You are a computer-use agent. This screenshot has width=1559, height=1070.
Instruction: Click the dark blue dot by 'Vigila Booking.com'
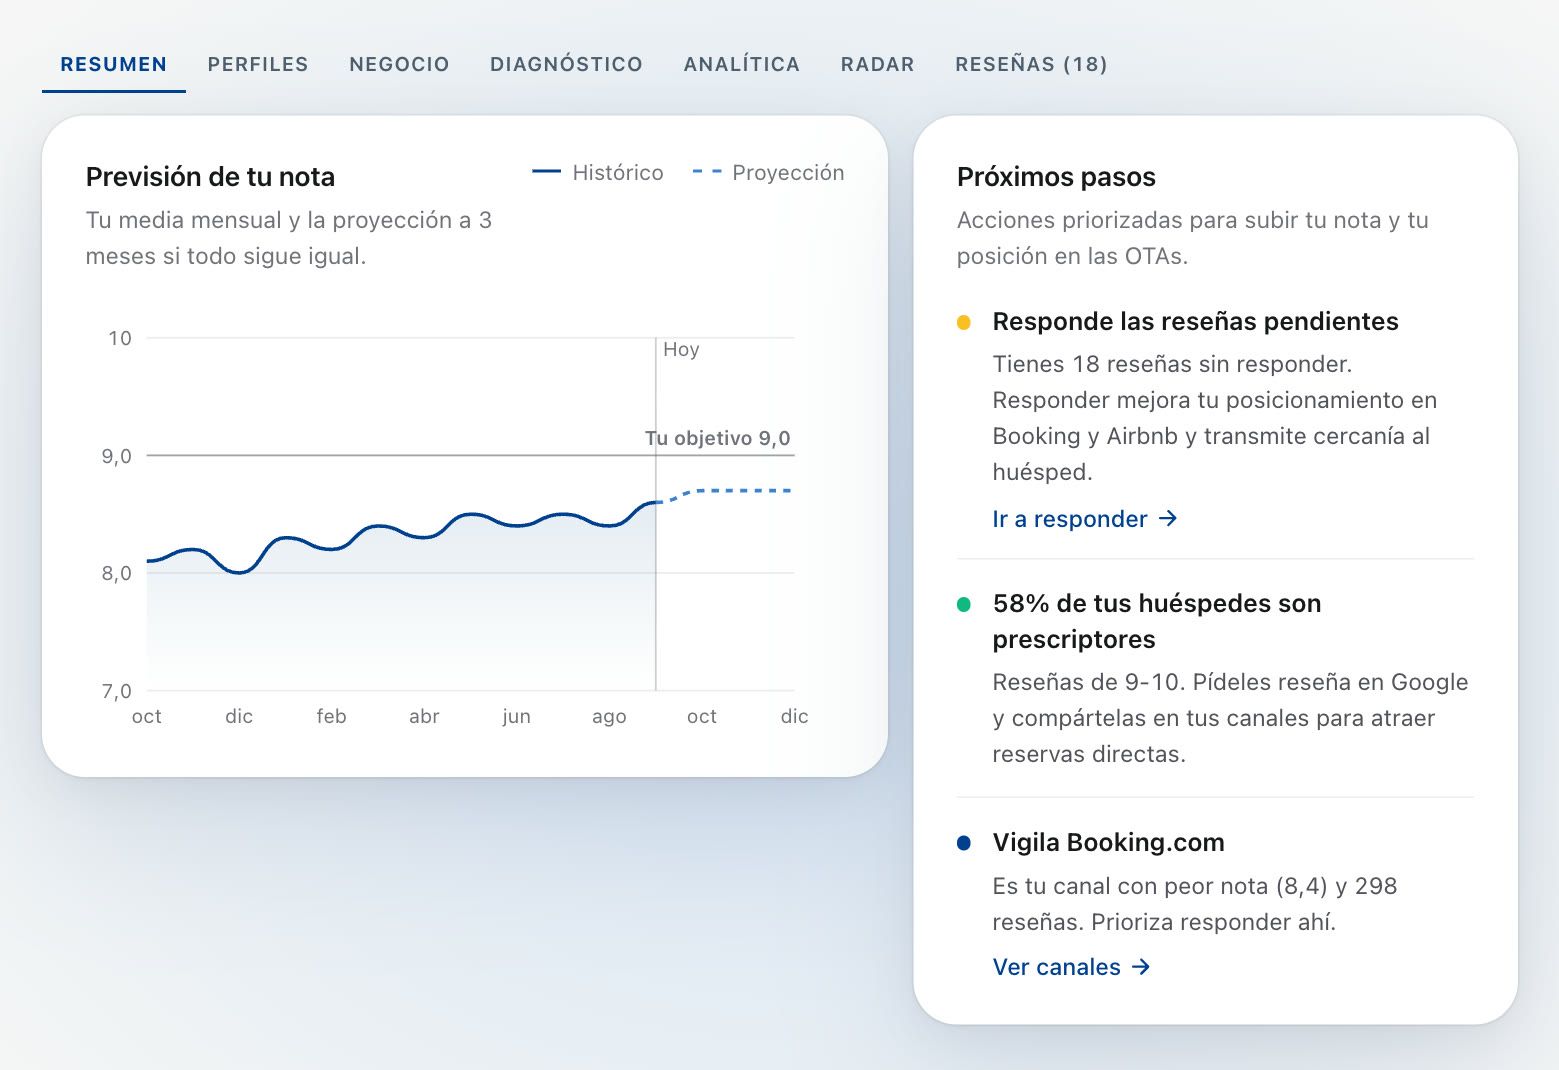tap(964, 843)
